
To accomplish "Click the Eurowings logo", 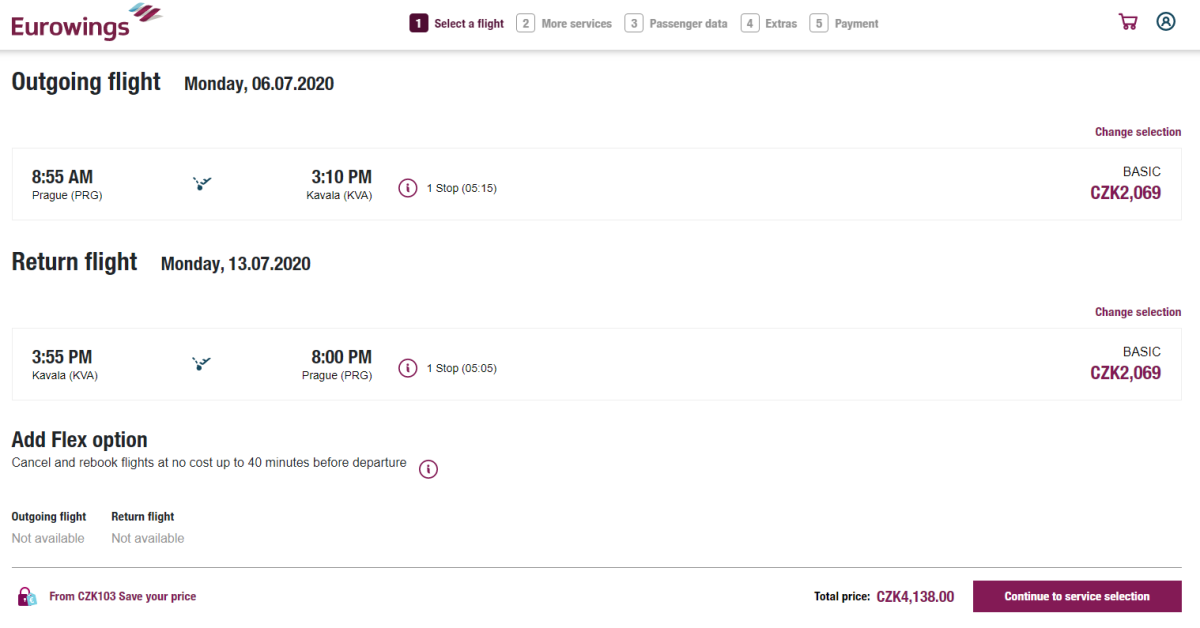I will pos(86,23).
